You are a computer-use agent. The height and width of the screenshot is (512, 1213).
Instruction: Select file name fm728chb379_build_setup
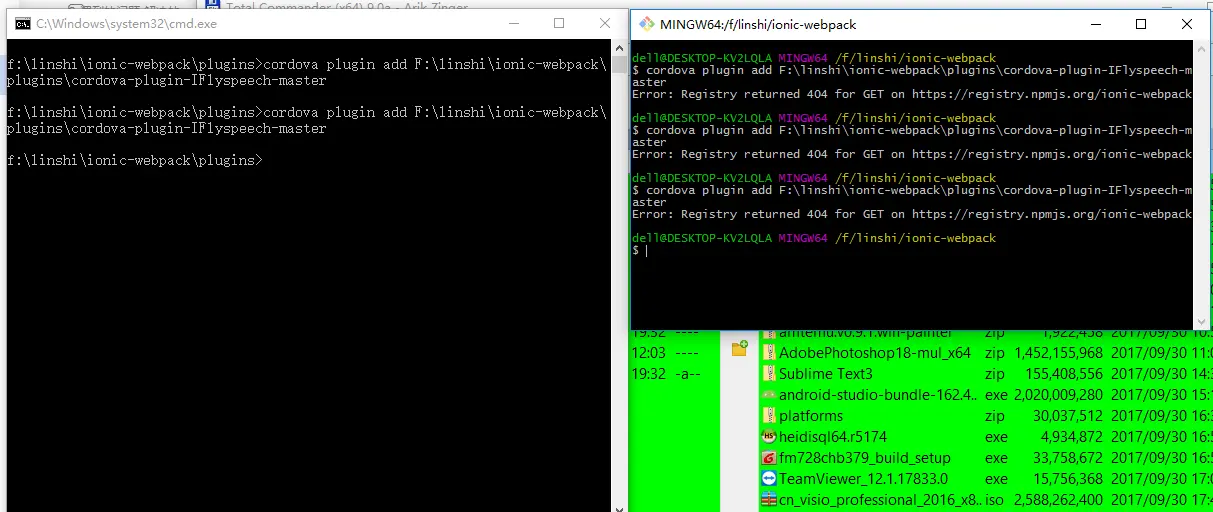point(865,458)
